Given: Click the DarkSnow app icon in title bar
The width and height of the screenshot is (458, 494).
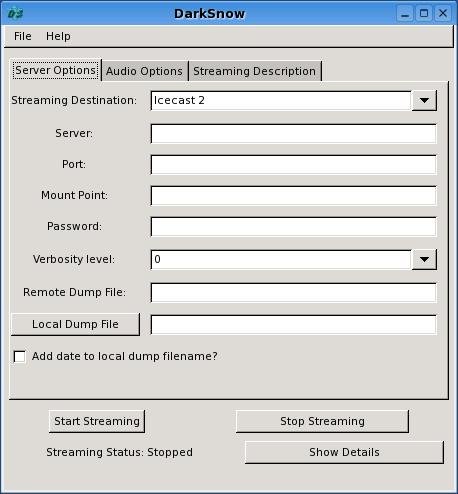Looking at the screenshot, I should click(x=15, y=14).
